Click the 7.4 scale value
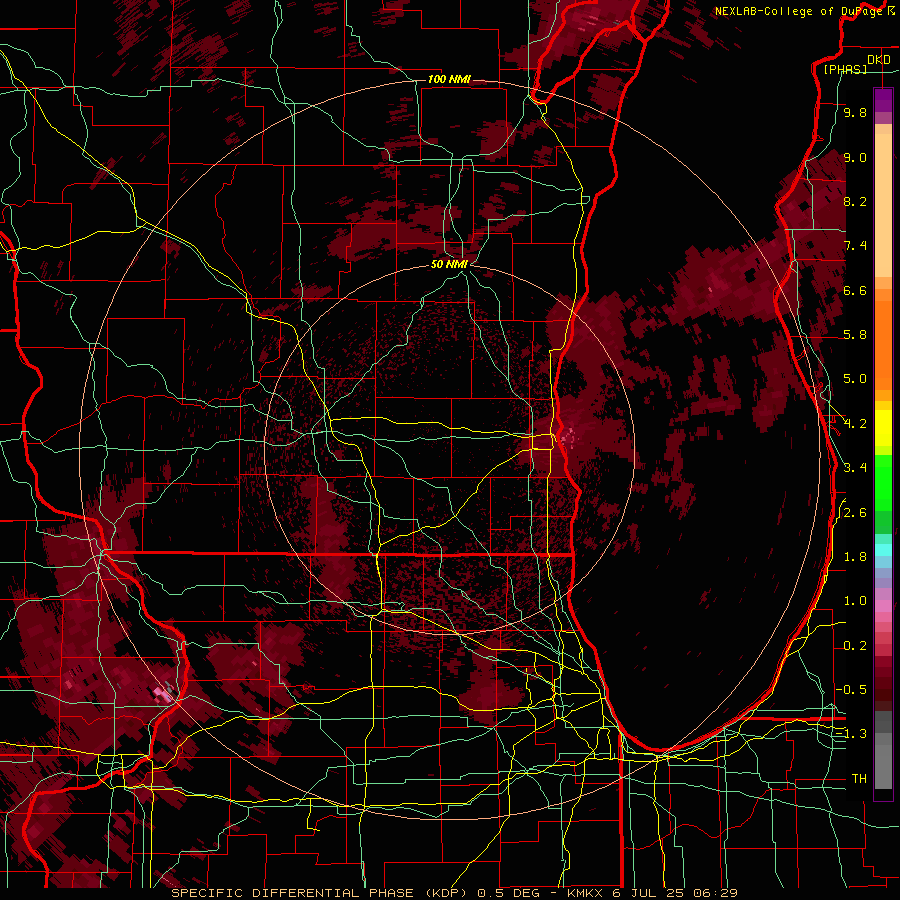 point(855,246)
